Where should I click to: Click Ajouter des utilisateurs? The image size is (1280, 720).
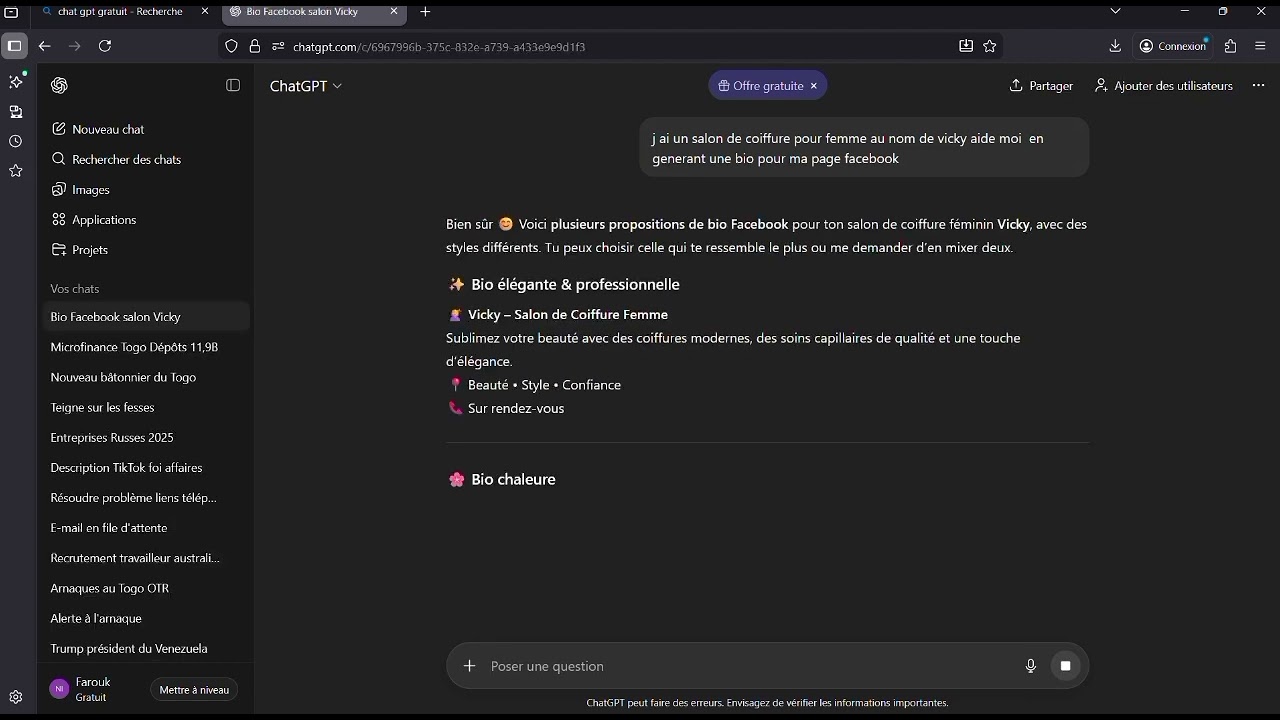1163,86
